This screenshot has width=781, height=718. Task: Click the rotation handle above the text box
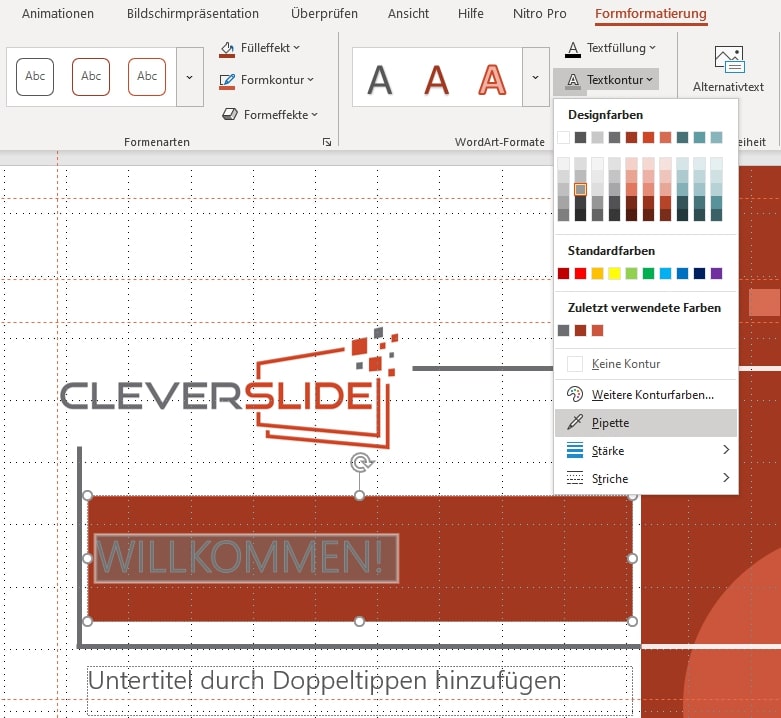click(x=361, y=463)
